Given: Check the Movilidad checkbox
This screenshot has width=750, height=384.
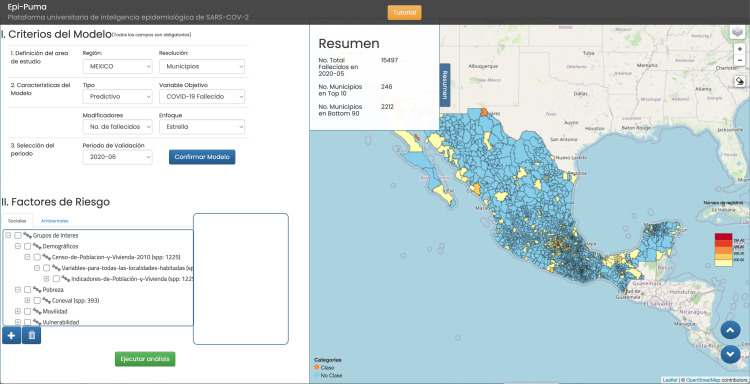Looking at the screenshot, I should [27, 311].
